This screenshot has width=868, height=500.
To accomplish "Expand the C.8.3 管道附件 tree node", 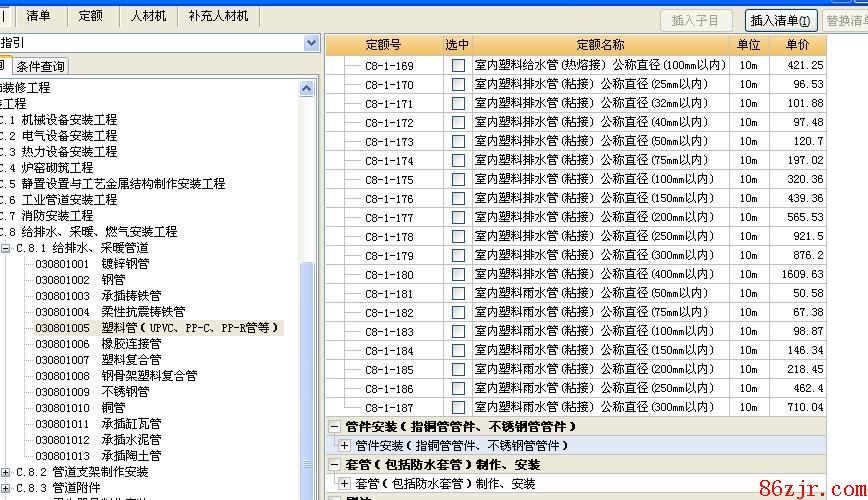I will click(x=6, y=488).
